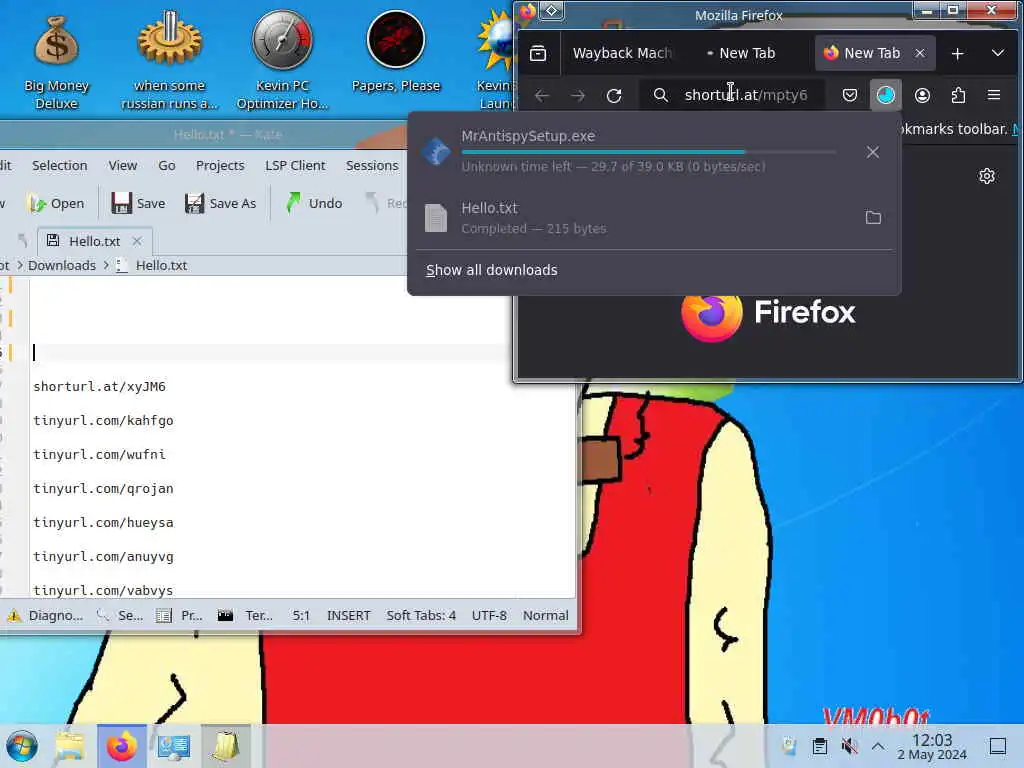The height and width of the screenshot is (768, 1024).
Task: Open the Start menu orb
Action: tap(22, 746)
